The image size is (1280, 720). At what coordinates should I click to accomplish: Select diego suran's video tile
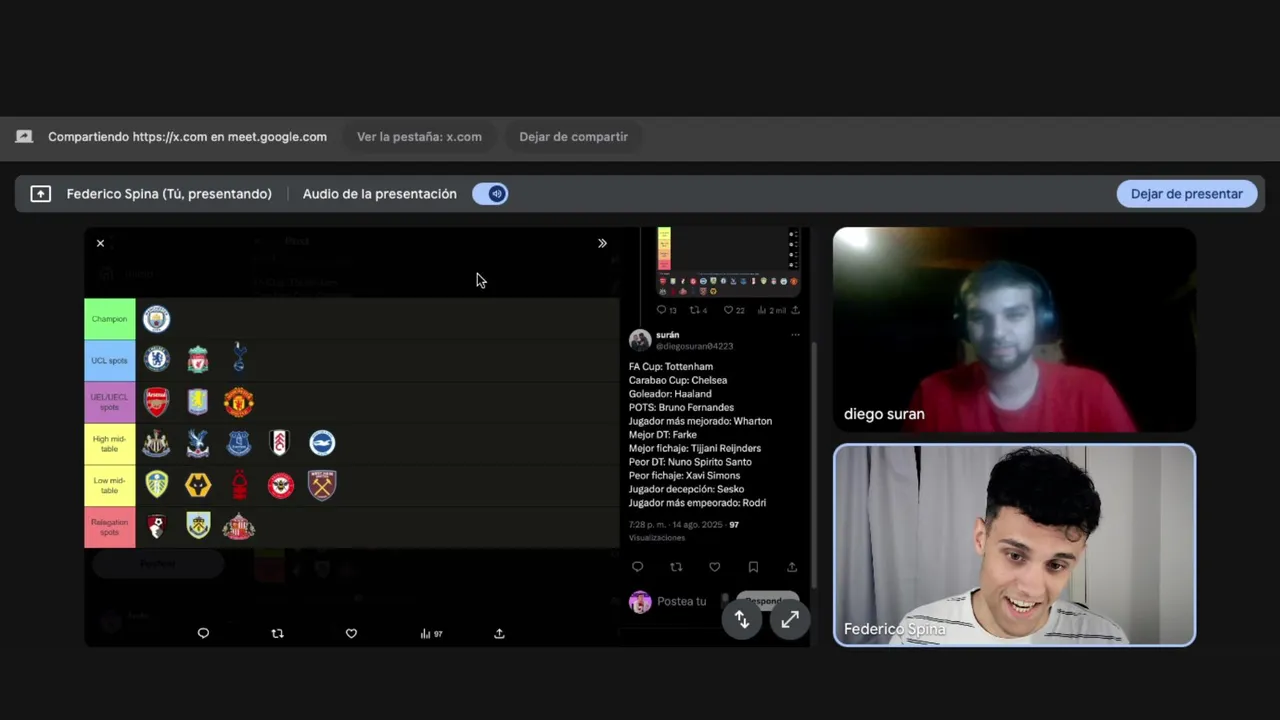point(1014,330)
